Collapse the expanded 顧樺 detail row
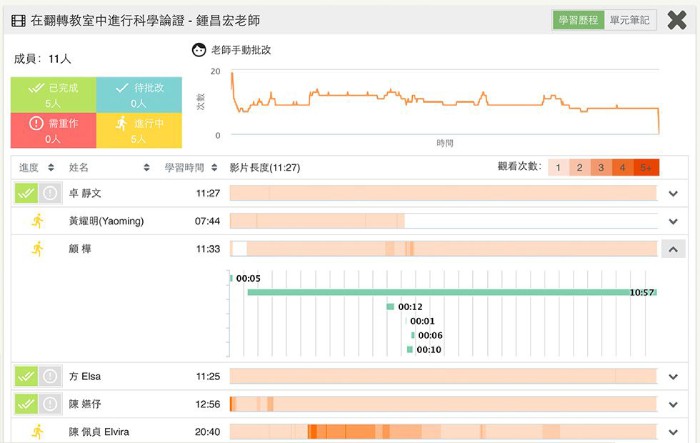The image size is (700, 443). [673, 249]
